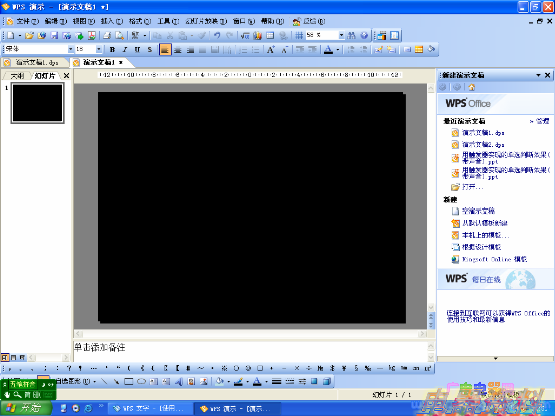Image resolution: width=555 pixels, height=416 pixels.
Task: Toggle text Shadow formatting
Action: click(x=149, y=50)
